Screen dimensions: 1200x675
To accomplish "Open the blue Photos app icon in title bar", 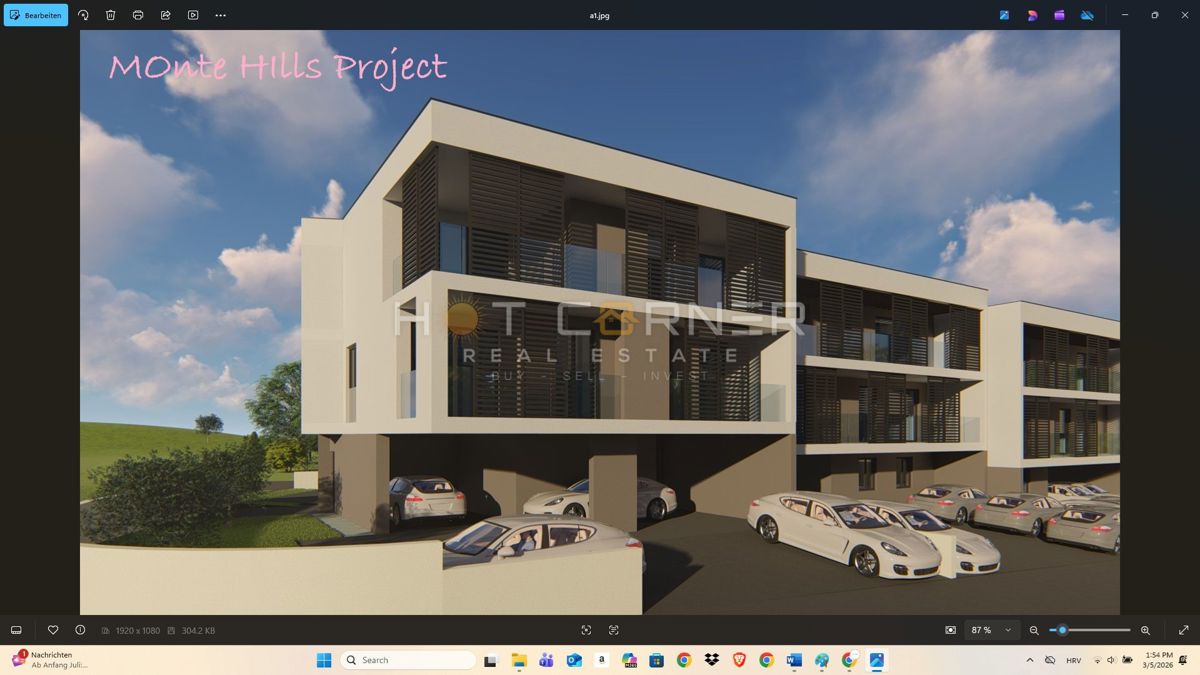I will pos(1005,15).
